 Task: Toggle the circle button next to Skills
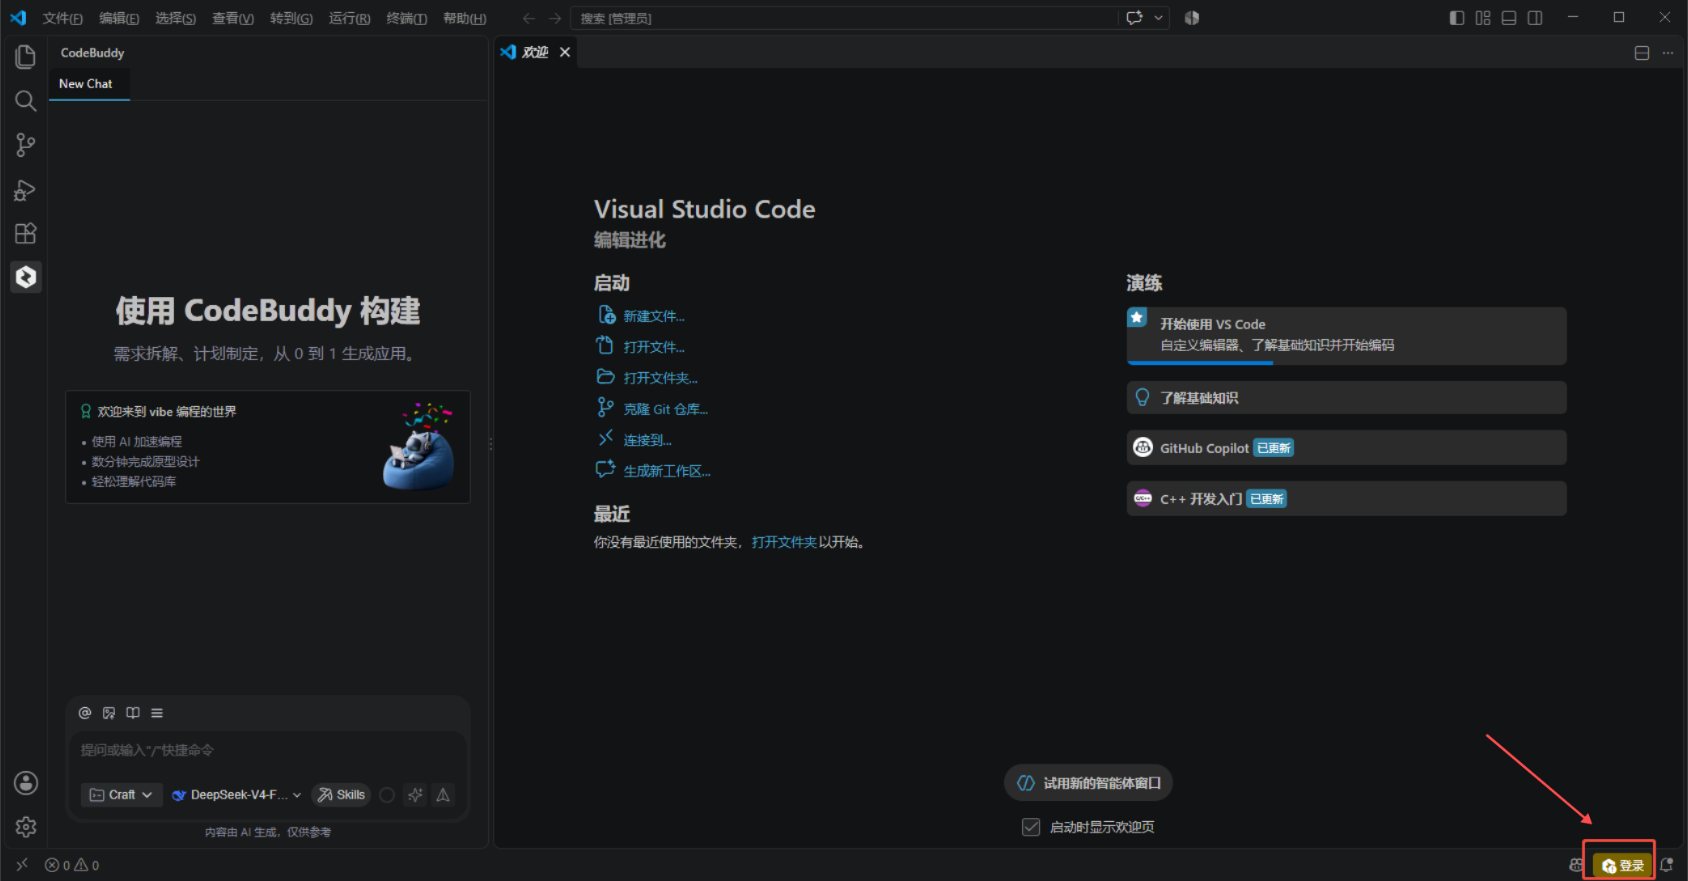(x=387, y=795)
